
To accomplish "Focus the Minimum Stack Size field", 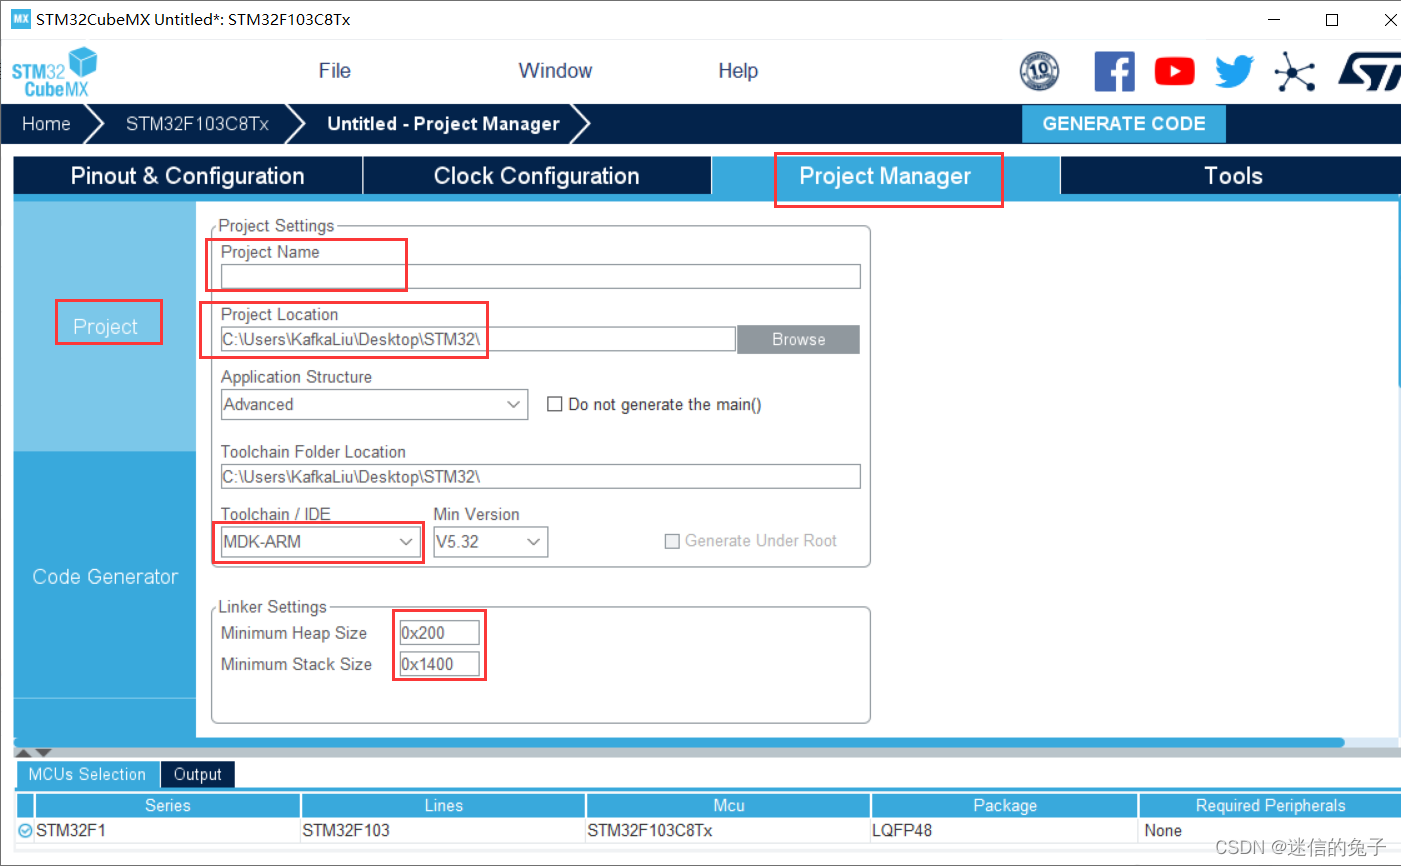I will click(439, 664).
